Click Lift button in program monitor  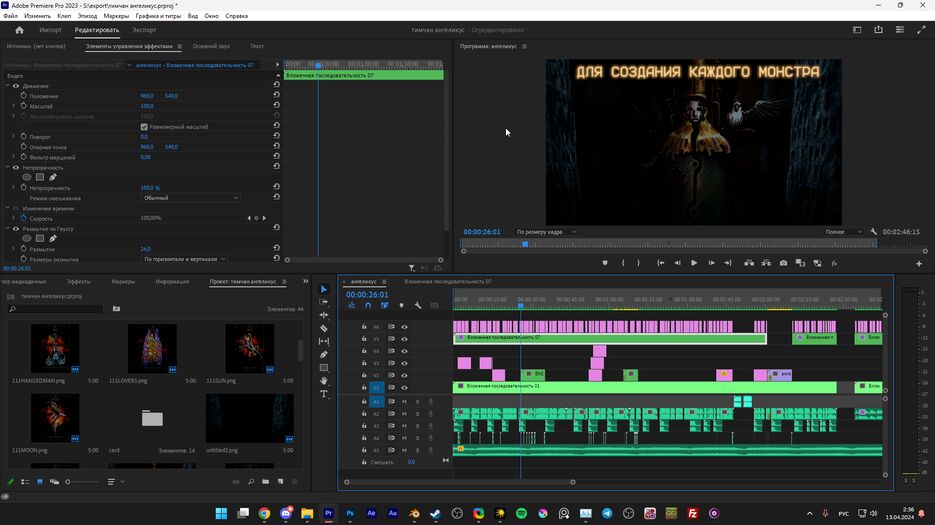click(x=749, y=263)
